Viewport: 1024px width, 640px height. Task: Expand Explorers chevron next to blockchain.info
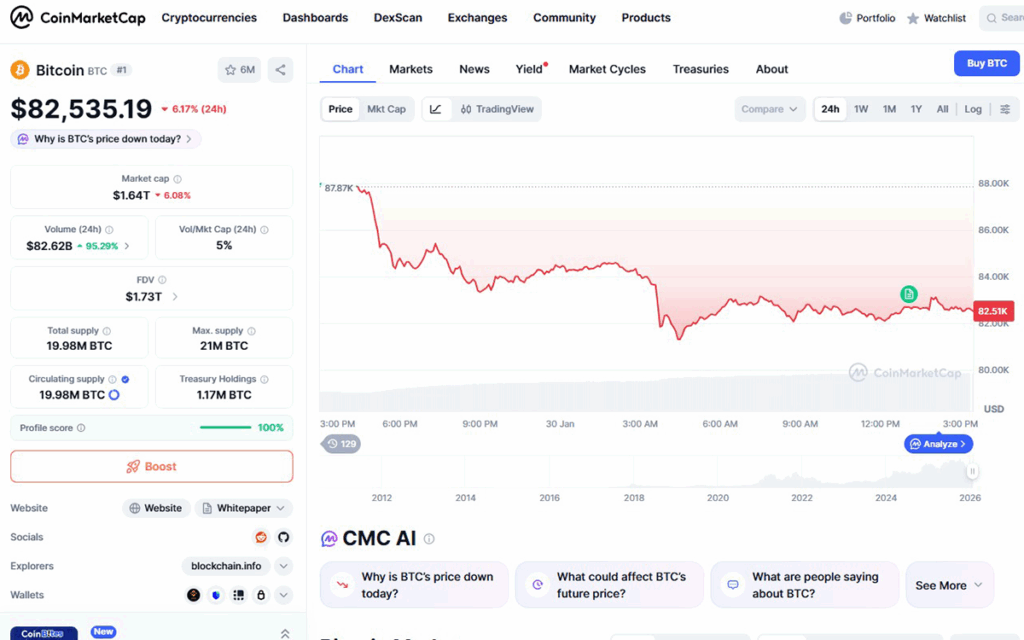(x=283, y=566)
